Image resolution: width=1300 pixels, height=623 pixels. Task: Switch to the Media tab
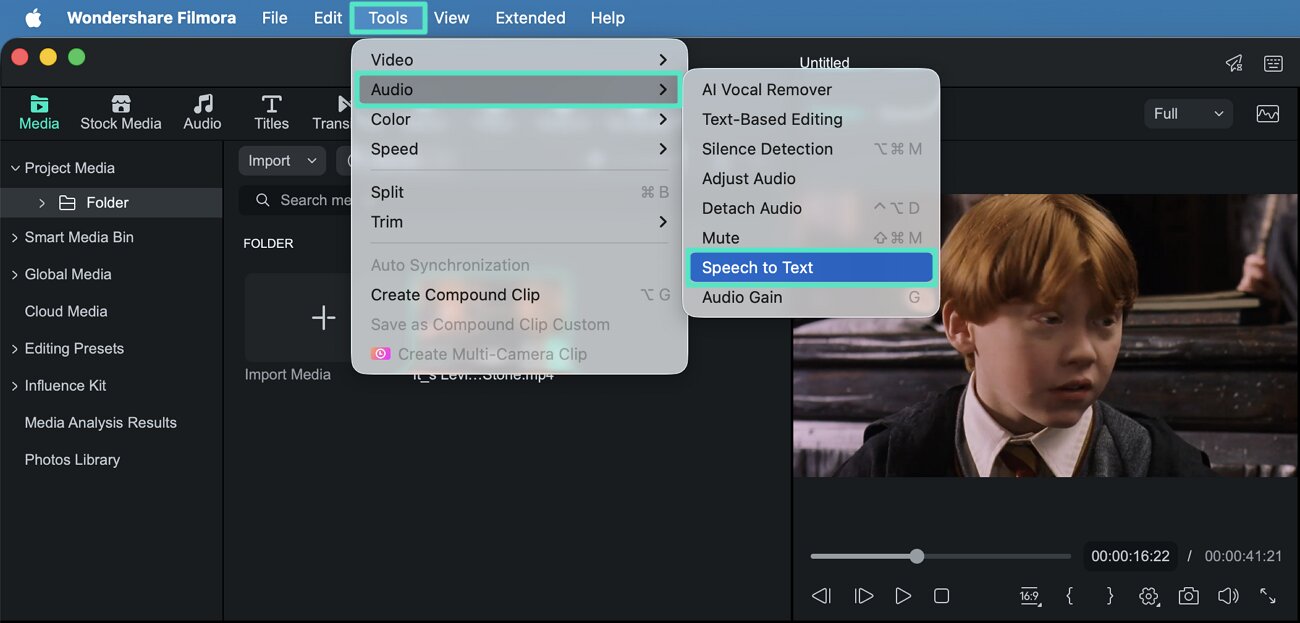point(39,113)
